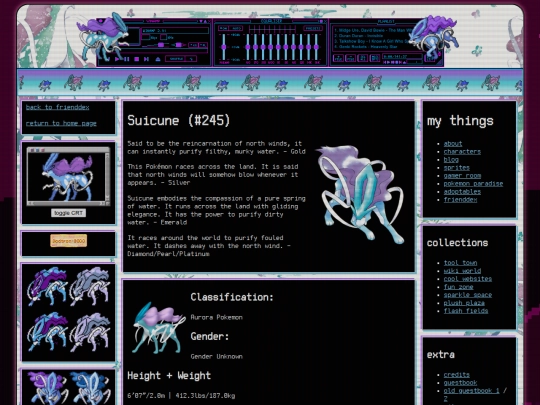The width and height of the screenshot is (540, 405).
Task: Open the 'return to home page' link
Action: [61, 123]
